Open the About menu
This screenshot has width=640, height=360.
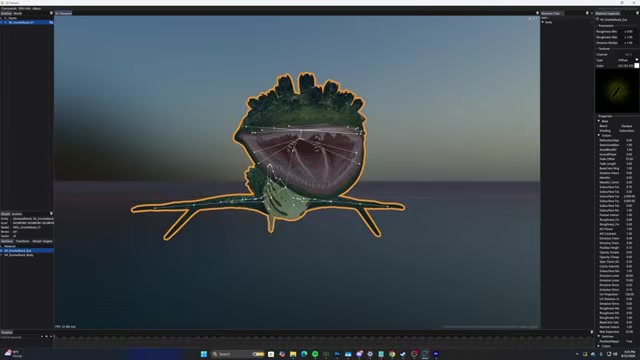pos(37,8)
